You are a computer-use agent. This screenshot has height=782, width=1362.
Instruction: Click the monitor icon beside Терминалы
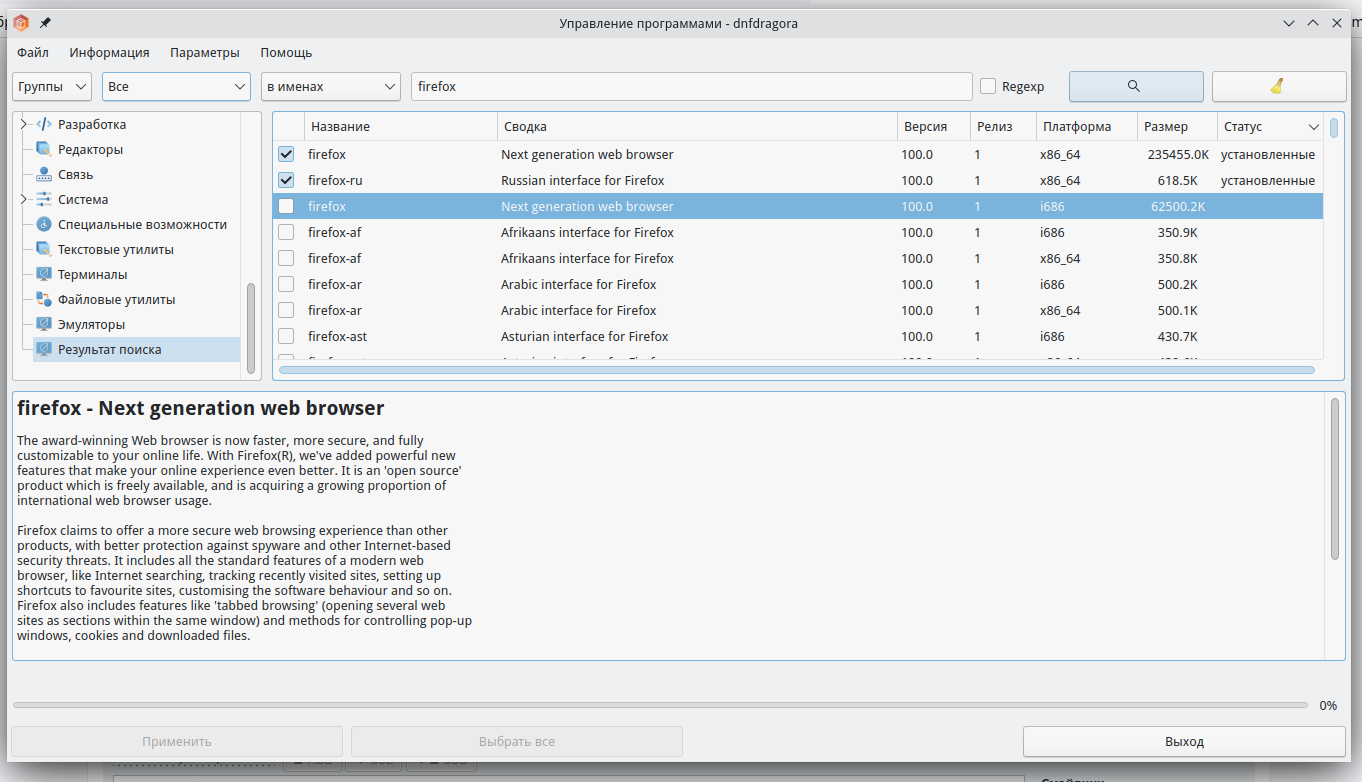pos(44,275)
